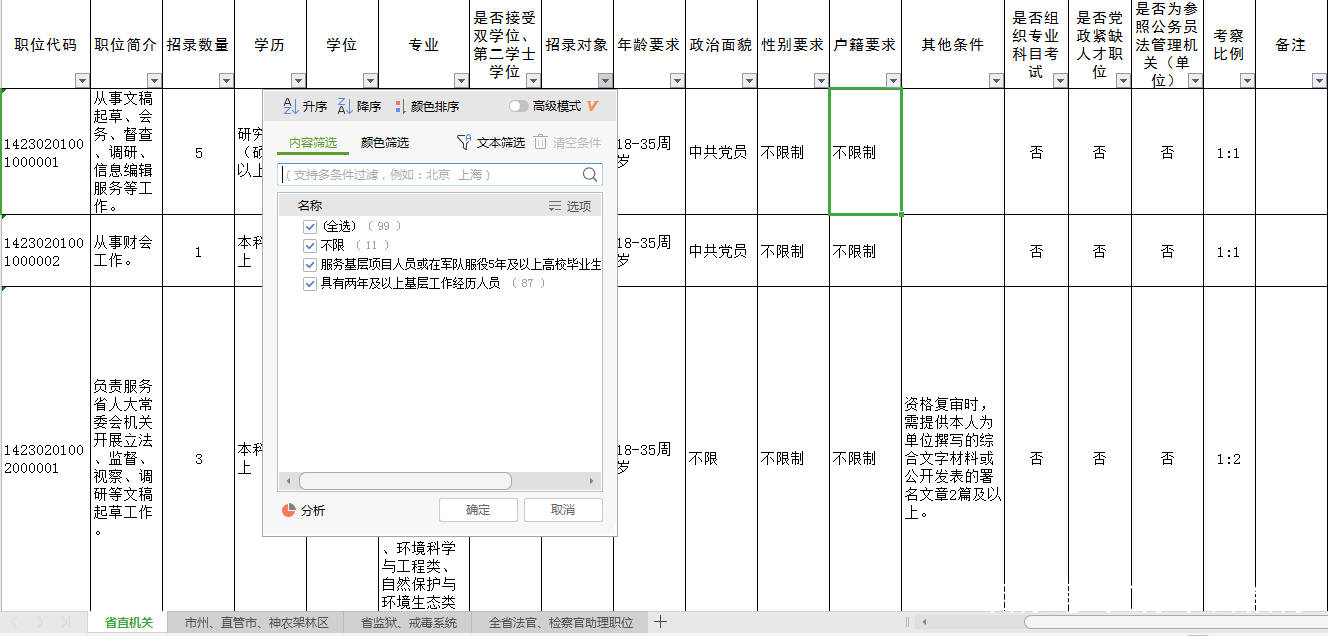Open 颜色排序 color sort option
This screenshot has width=1328, height=636.
(427, 106)
